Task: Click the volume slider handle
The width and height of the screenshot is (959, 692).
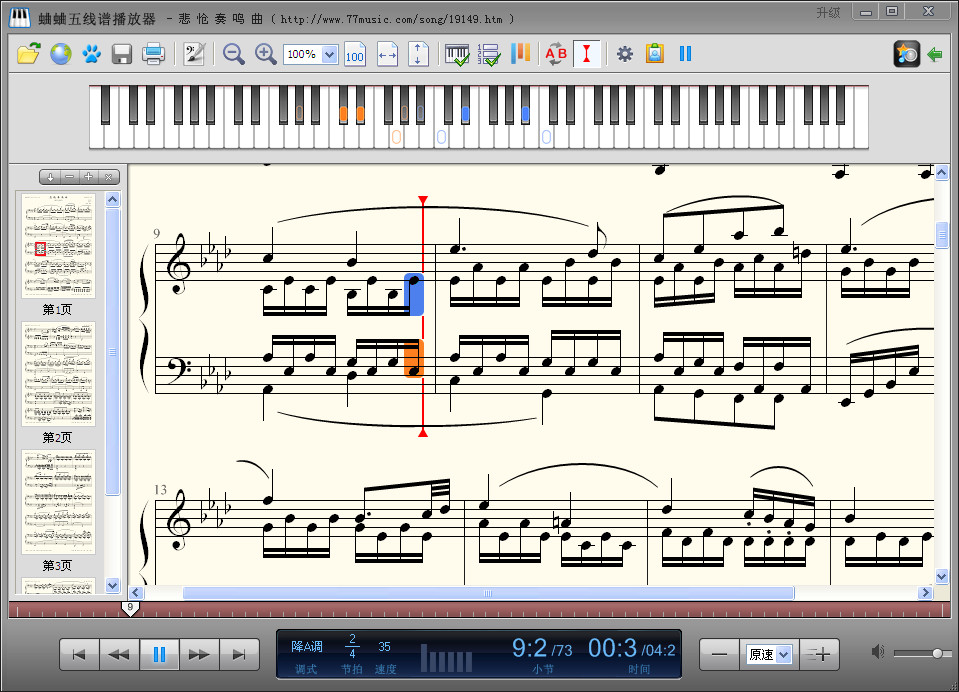Action: 938,653
